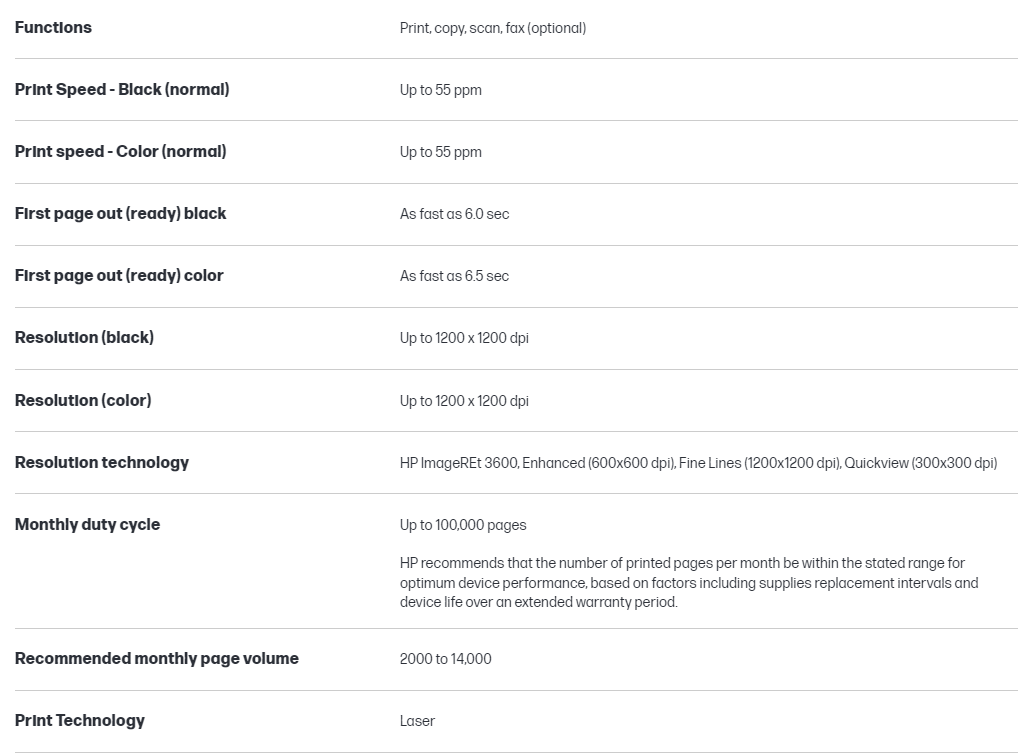Click the Print Speed - Black (normal) label

[122, 90]
